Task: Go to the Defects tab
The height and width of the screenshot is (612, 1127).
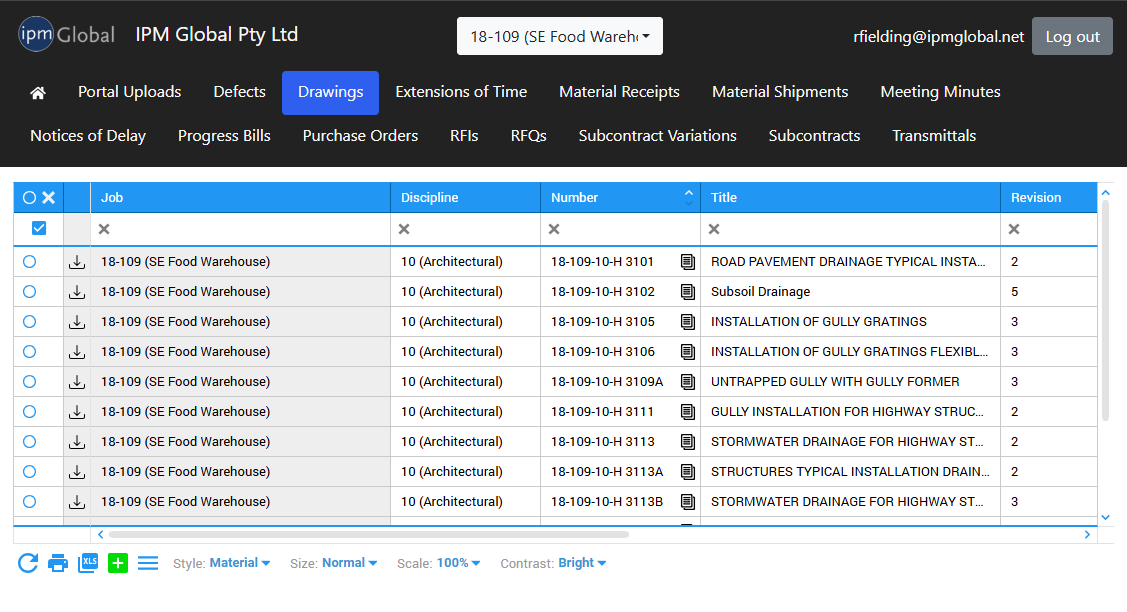Action: tap(239, 92)
